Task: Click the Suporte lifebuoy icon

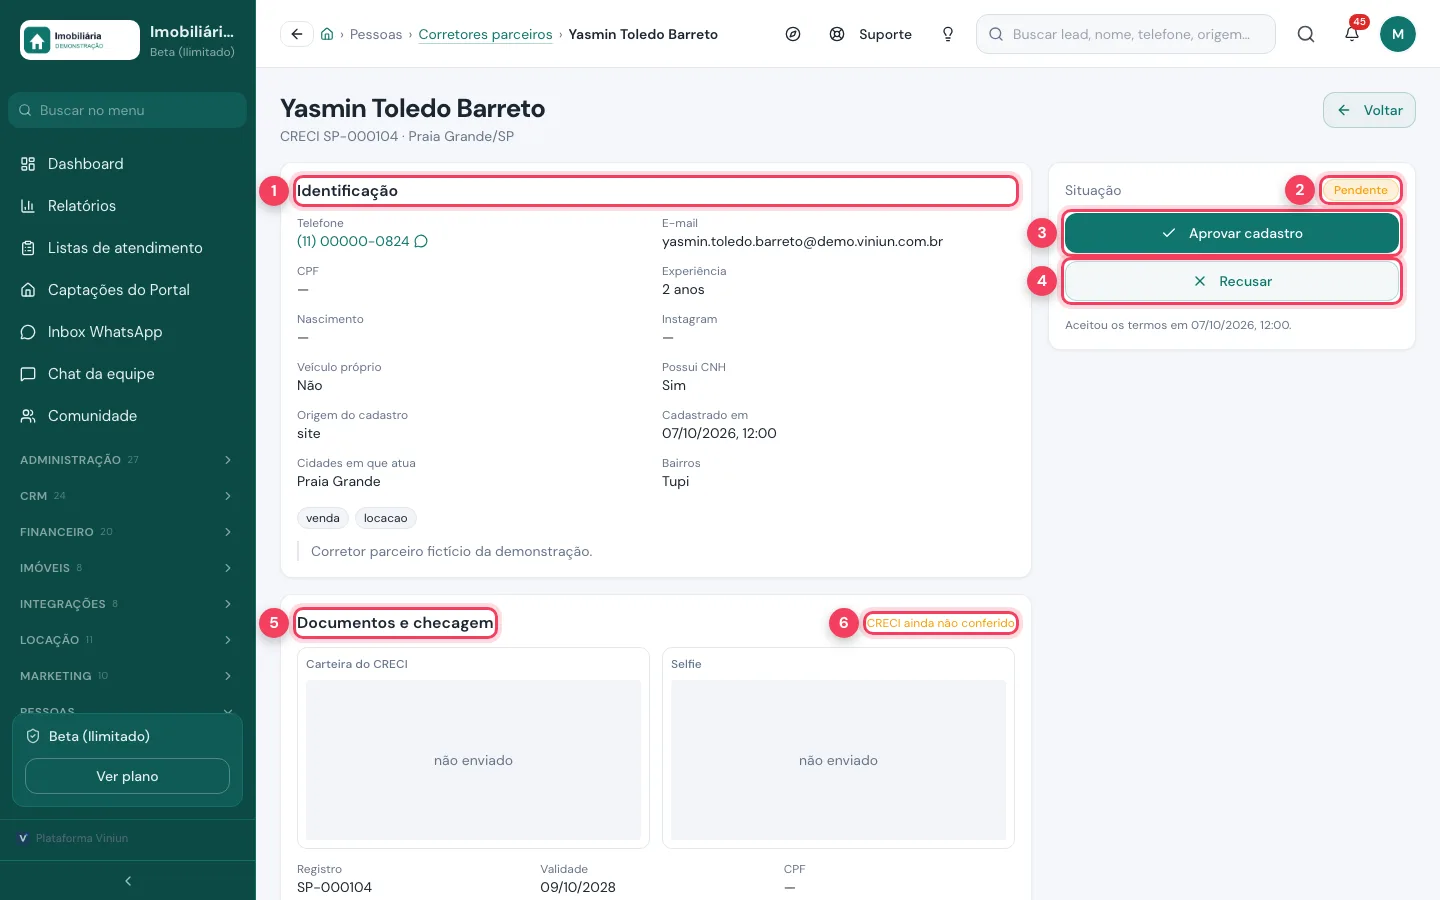Action: (x=837, y=34)
